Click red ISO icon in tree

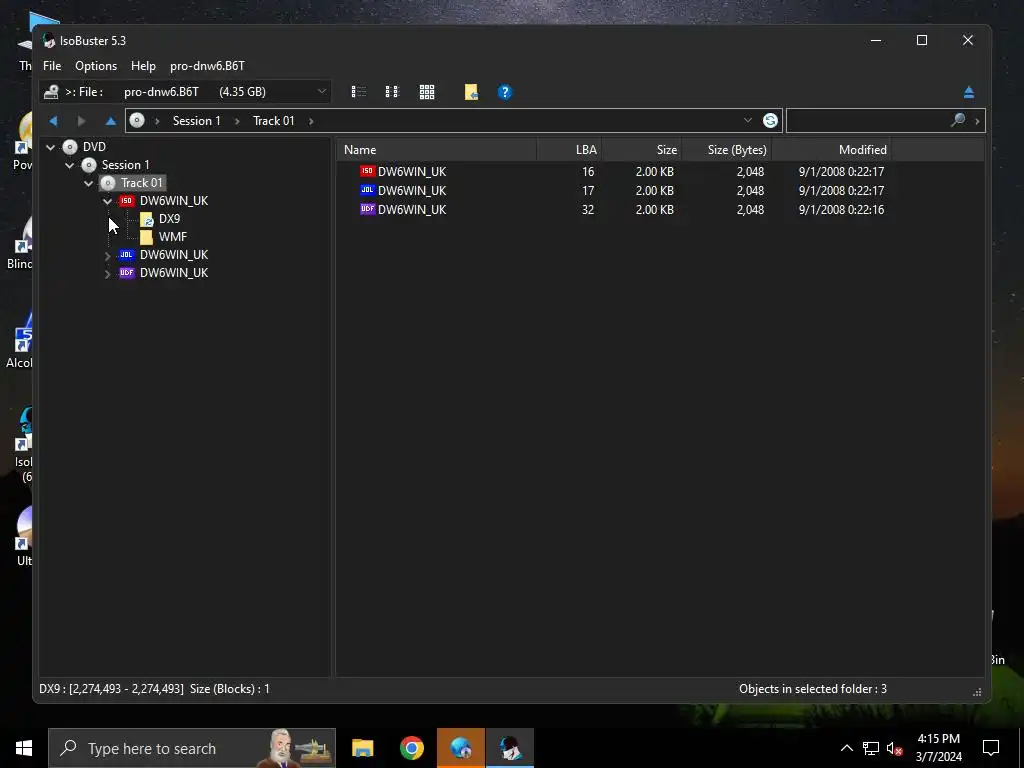(x=127, y=200)
